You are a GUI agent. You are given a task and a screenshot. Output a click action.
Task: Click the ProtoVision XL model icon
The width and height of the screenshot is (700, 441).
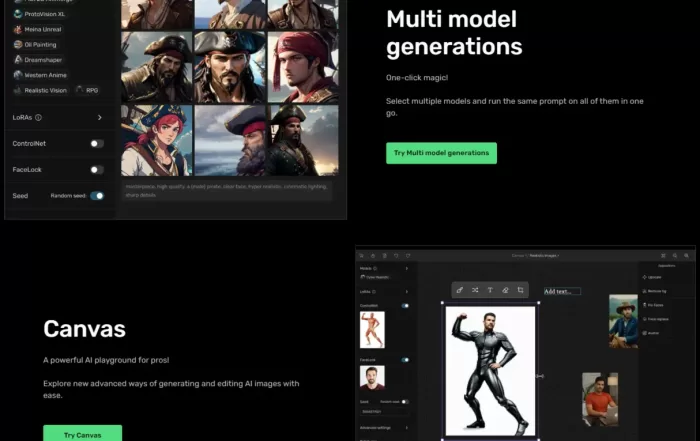(x=18, y=14)
